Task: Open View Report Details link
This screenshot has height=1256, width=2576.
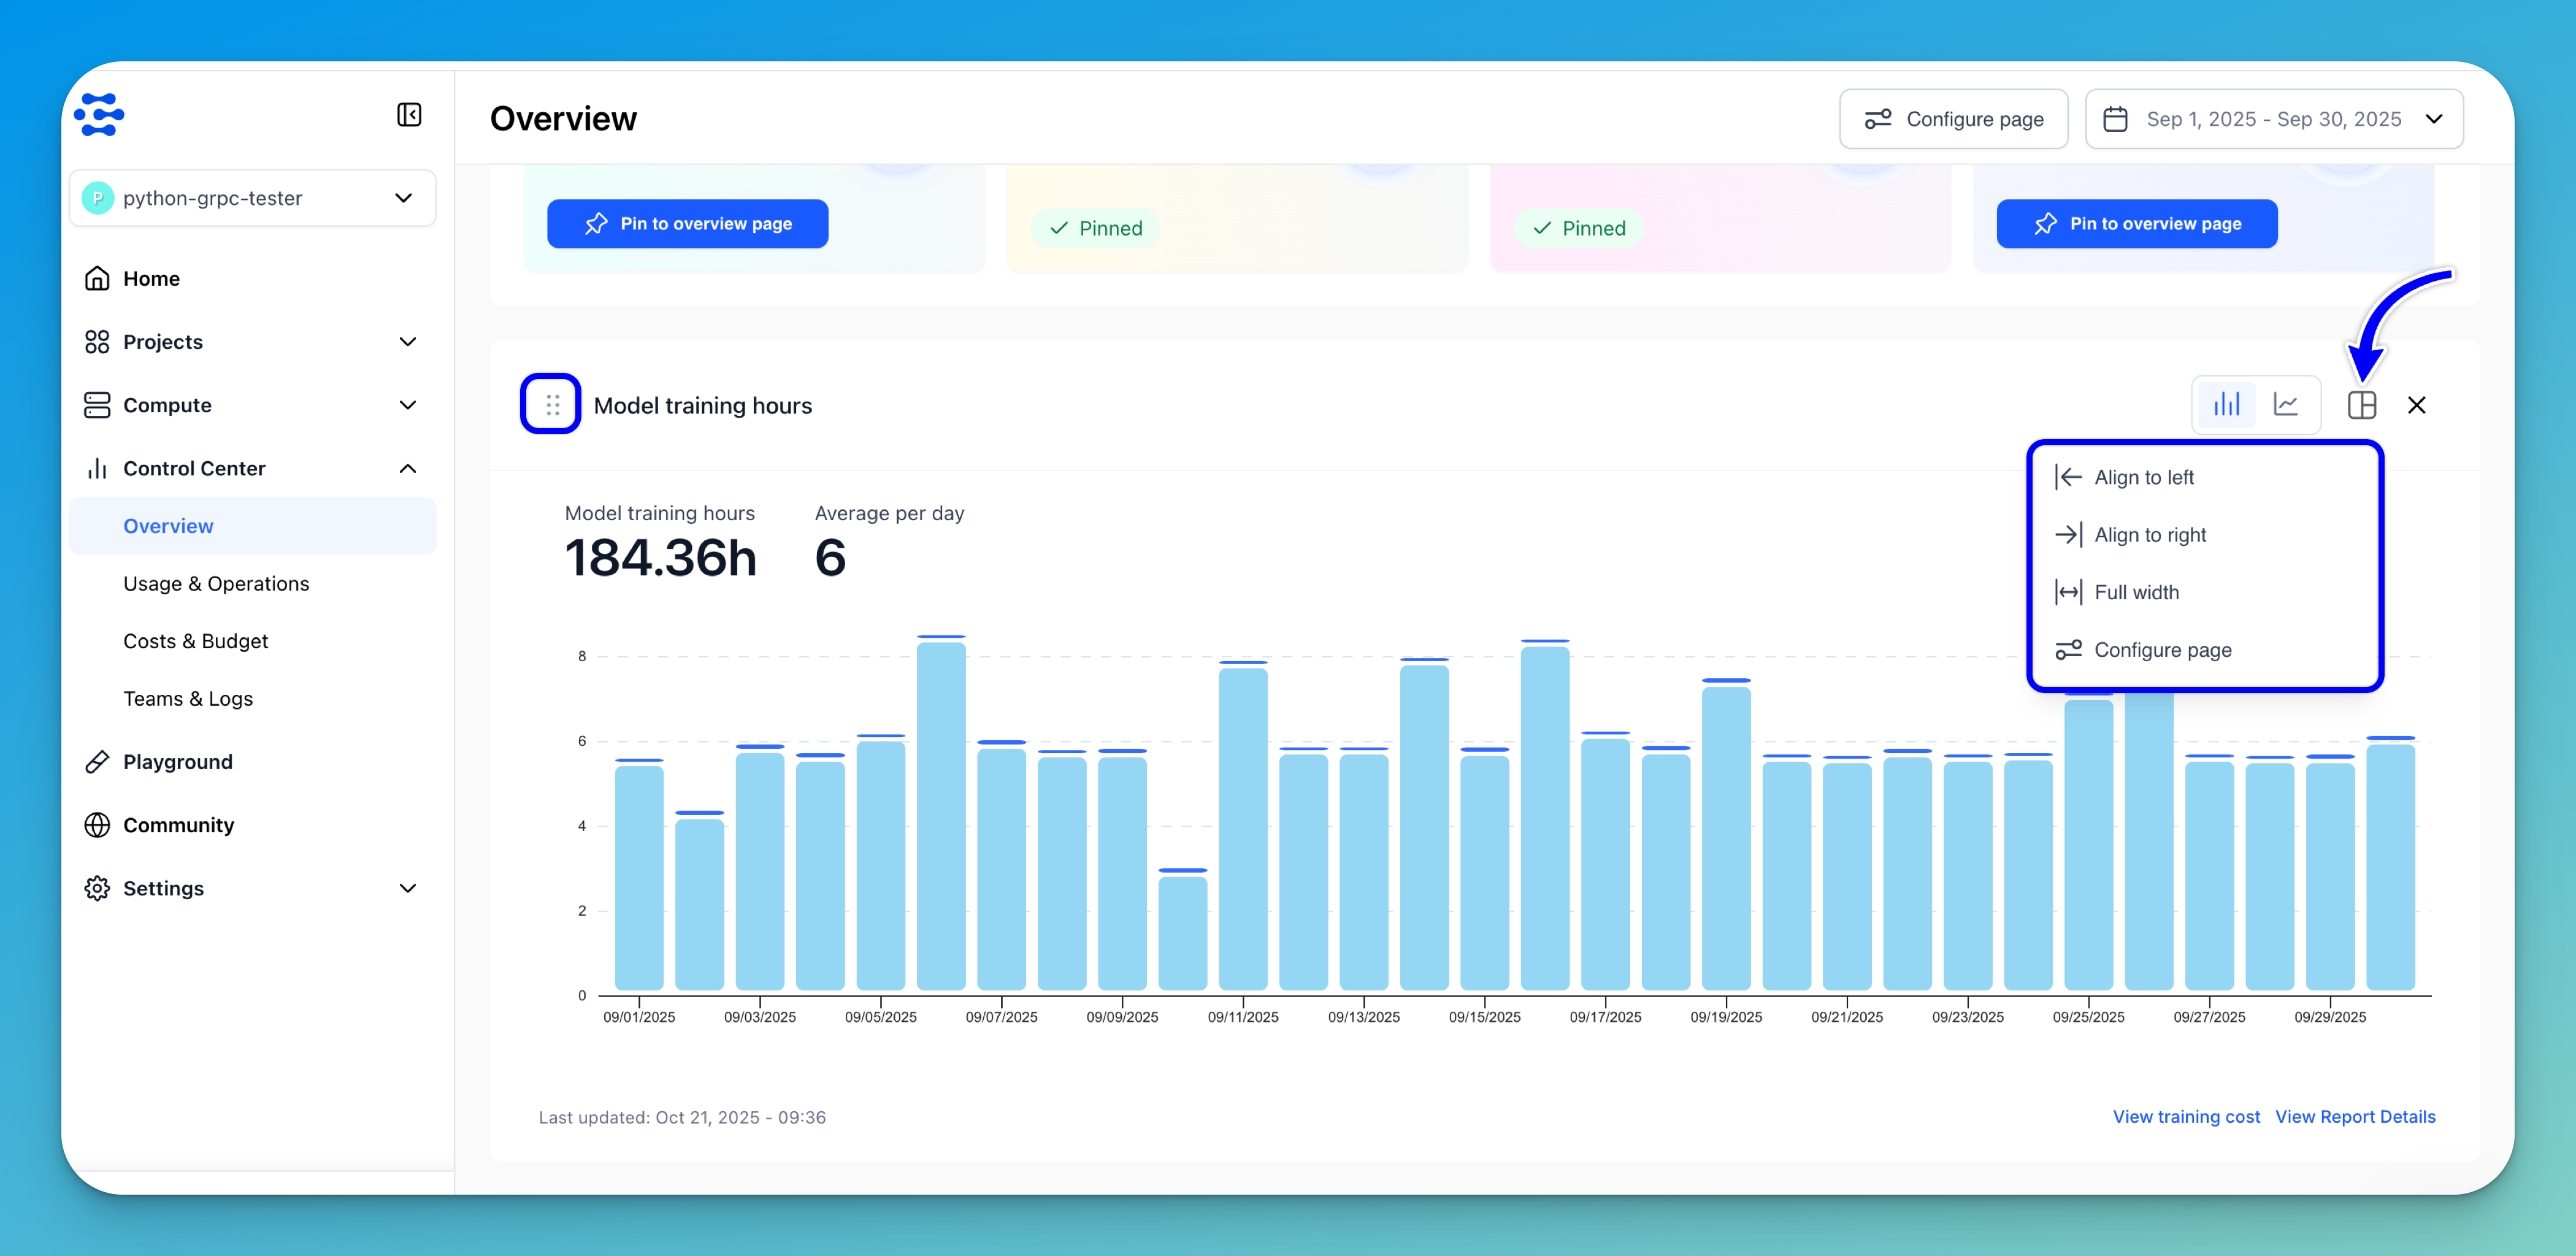Action: 2355,1117
